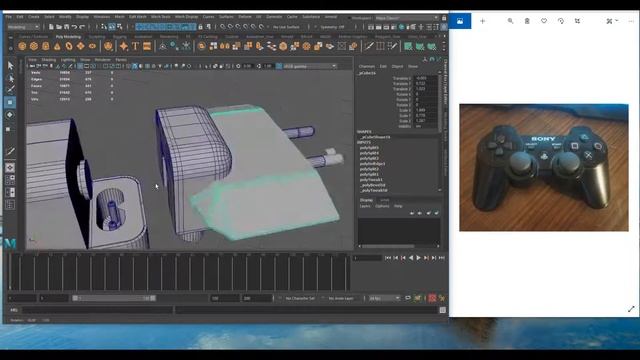Viewport: 640px width, 360px height.
Task: Toggle the selection lock icon in status line
Action: (200, 27)
